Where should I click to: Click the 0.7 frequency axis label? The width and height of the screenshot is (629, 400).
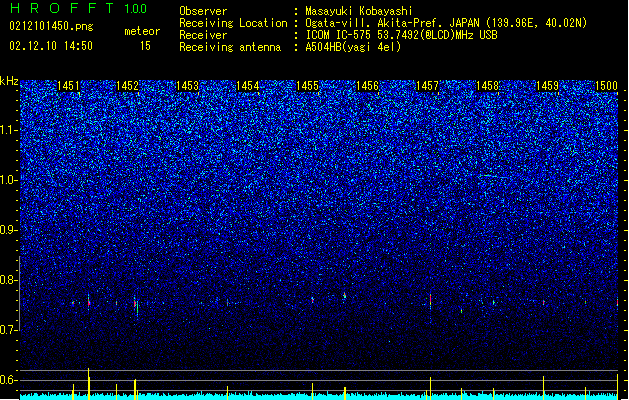pos(9,330)
